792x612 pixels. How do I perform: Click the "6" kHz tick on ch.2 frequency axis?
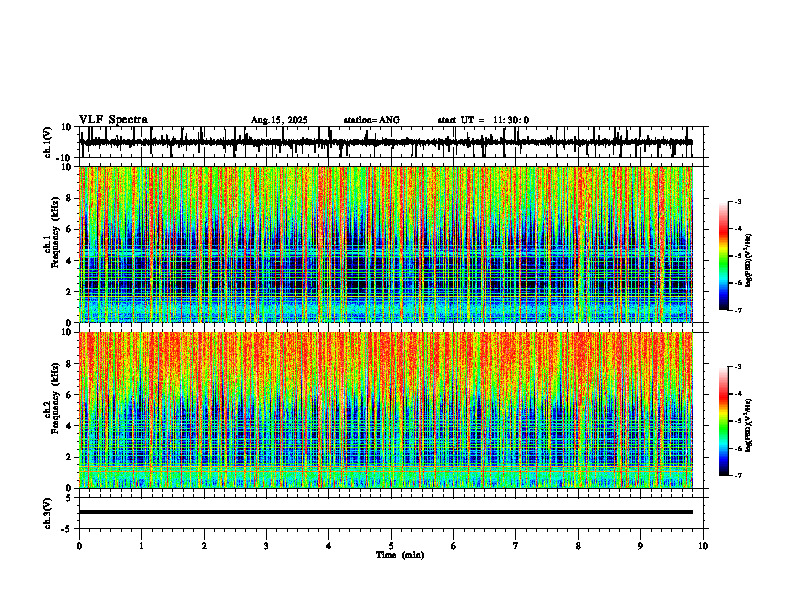click(69, 395)
